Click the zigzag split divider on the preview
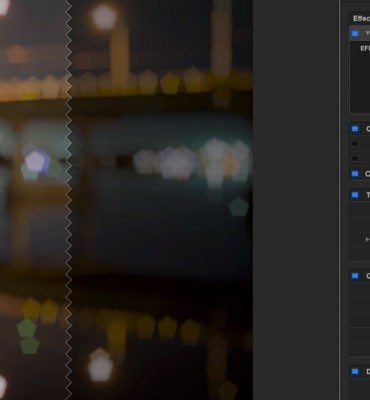This screenshot has height=400, width=370. click(x=68, y=200)
